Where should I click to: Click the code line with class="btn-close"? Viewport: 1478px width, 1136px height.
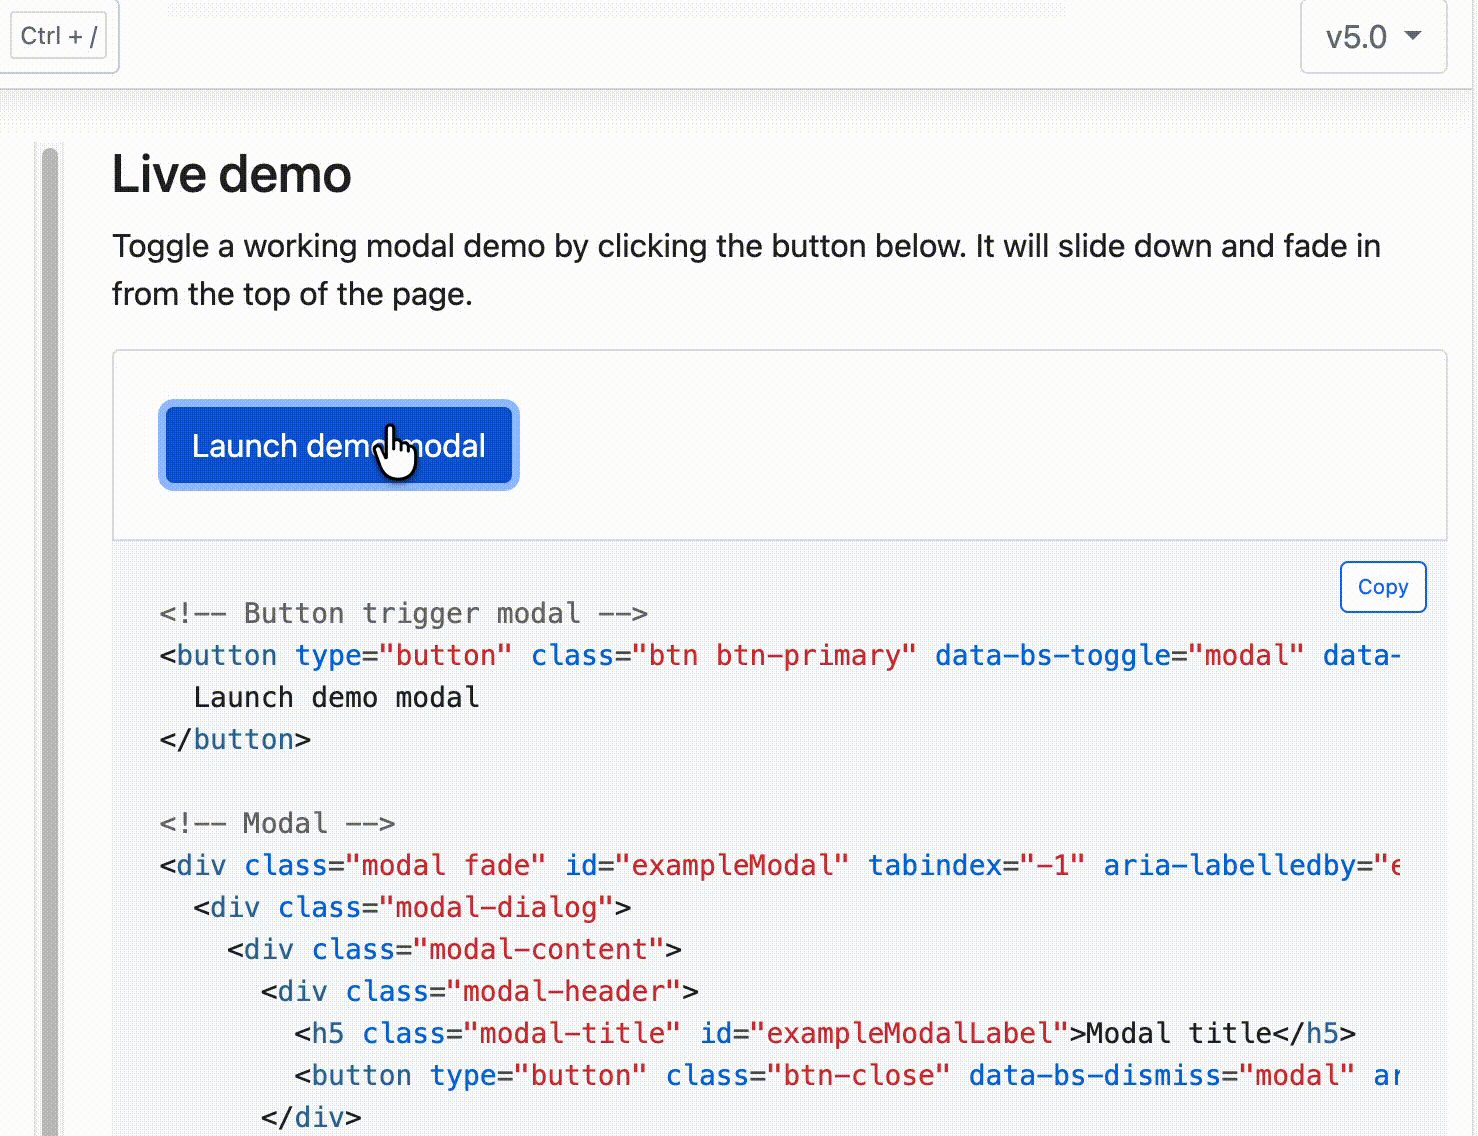[x=847, y=1075]
